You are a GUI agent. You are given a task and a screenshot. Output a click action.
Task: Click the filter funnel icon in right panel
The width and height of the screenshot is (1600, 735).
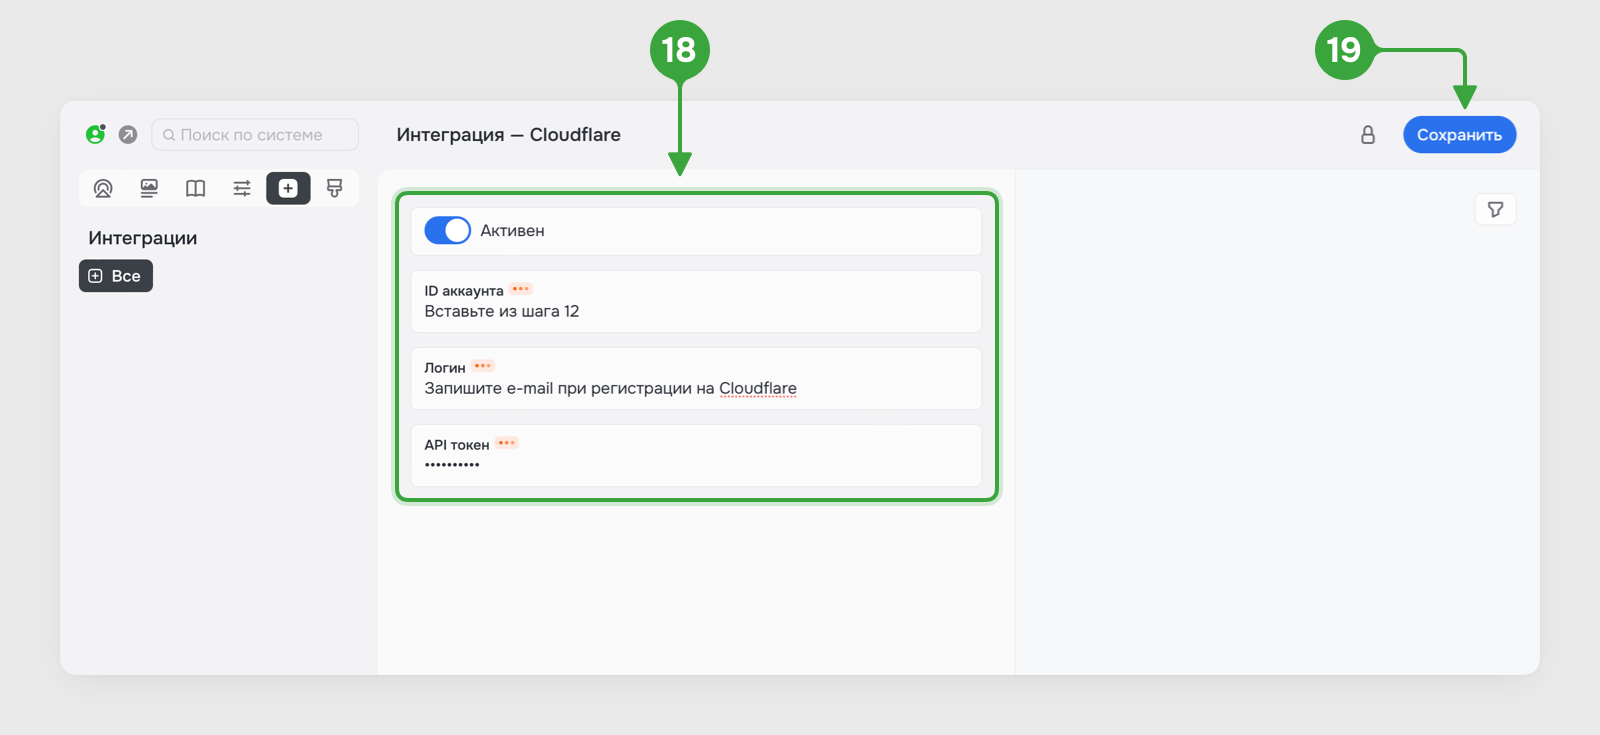[x=1496, y=209]
